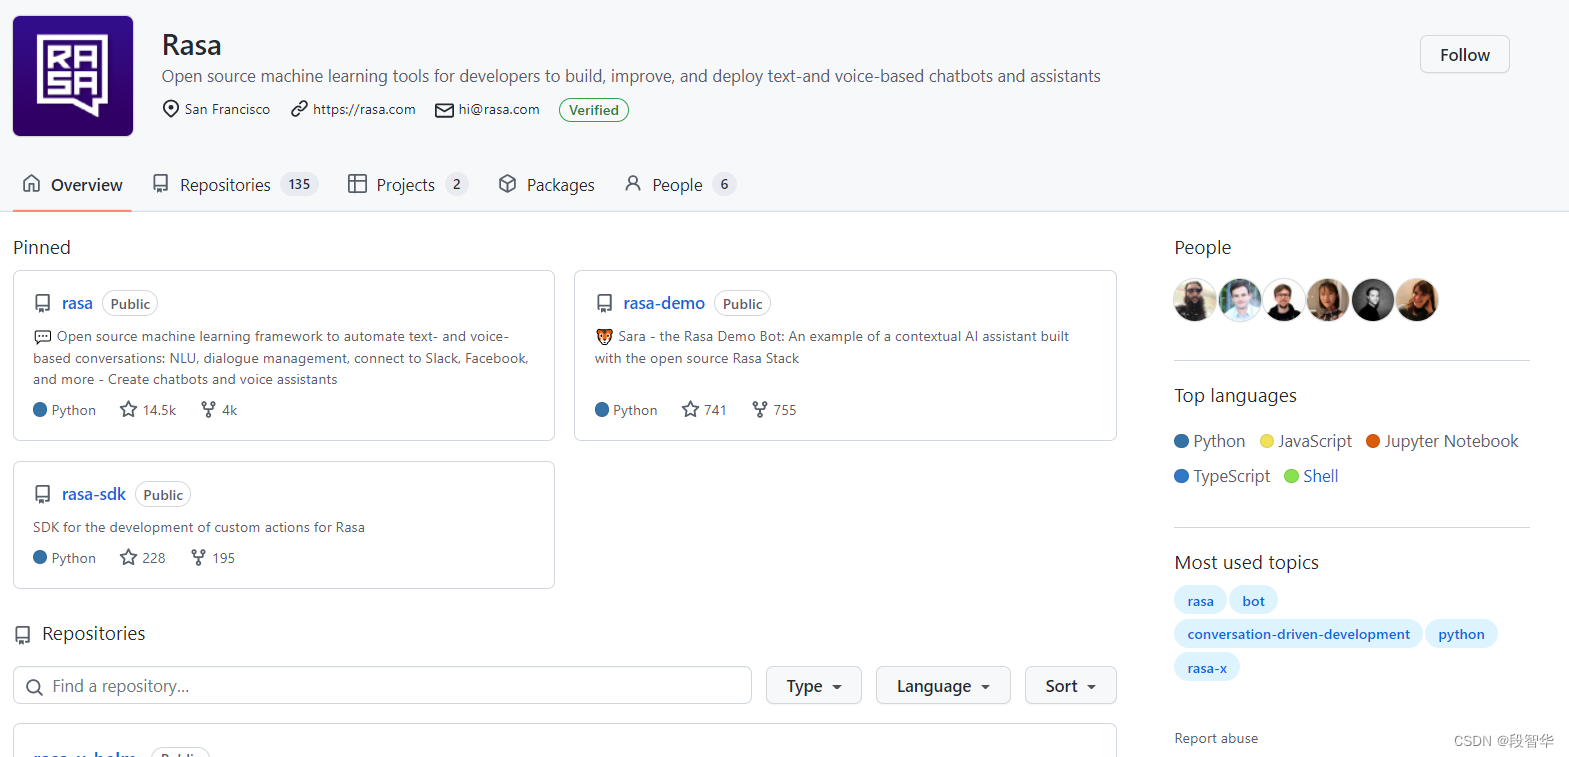Image resolution: width=1569 pixels, height=757 pixels.
Task: Click the Report abuse link
Action: tap(1216, 738)
